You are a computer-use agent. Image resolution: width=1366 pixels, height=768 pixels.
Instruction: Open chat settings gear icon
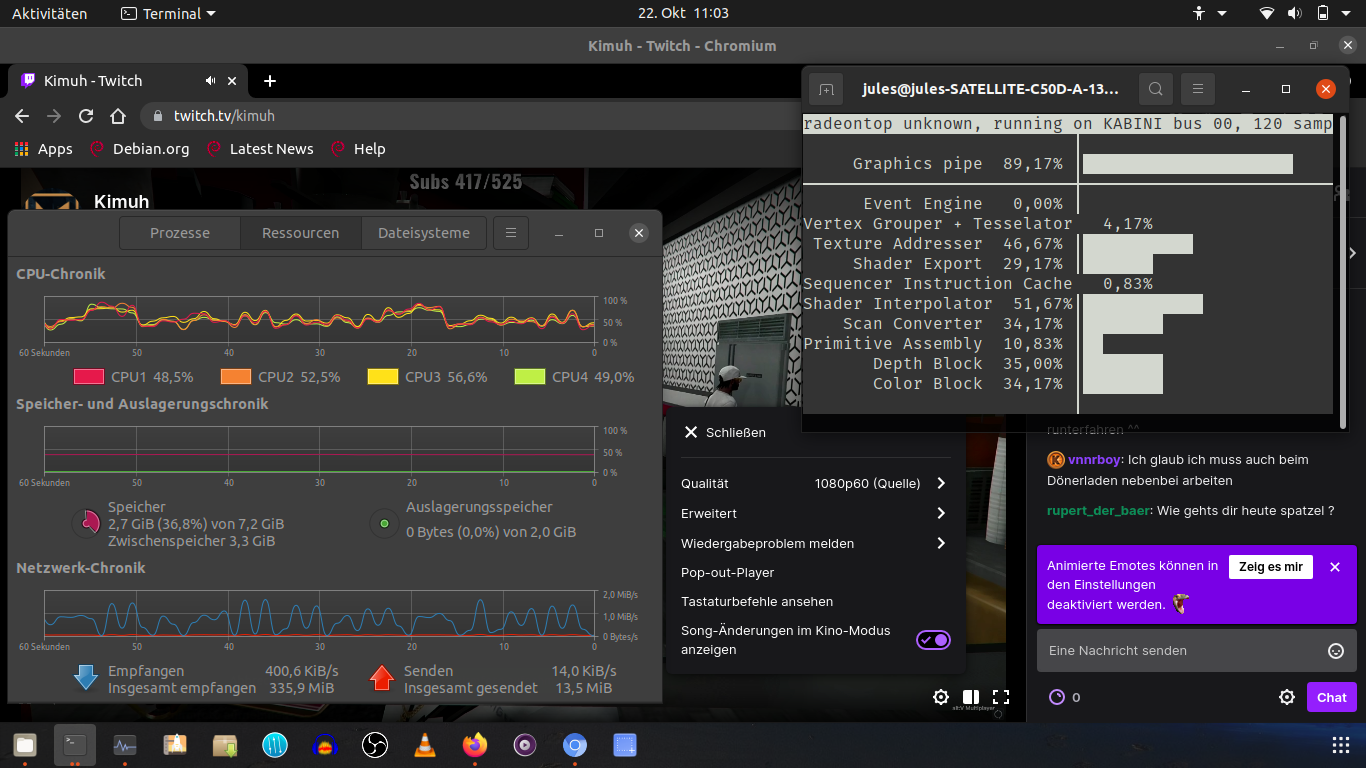tap(1287, 697)
